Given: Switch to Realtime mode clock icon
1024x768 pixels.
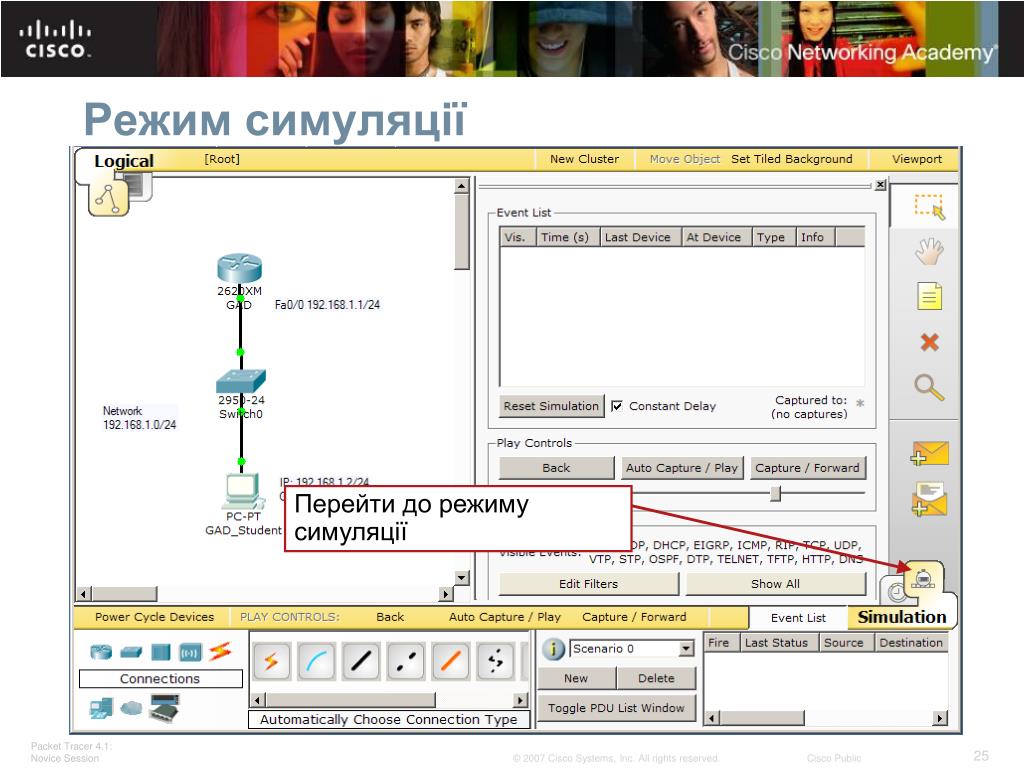Looking at the screenshot, I should point(897,591).
